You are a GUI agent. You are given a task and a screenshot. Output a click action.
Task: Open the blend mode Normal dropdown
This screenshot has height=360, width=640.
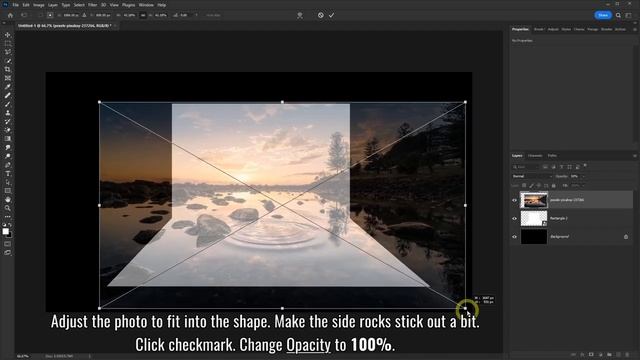(532, 176)
